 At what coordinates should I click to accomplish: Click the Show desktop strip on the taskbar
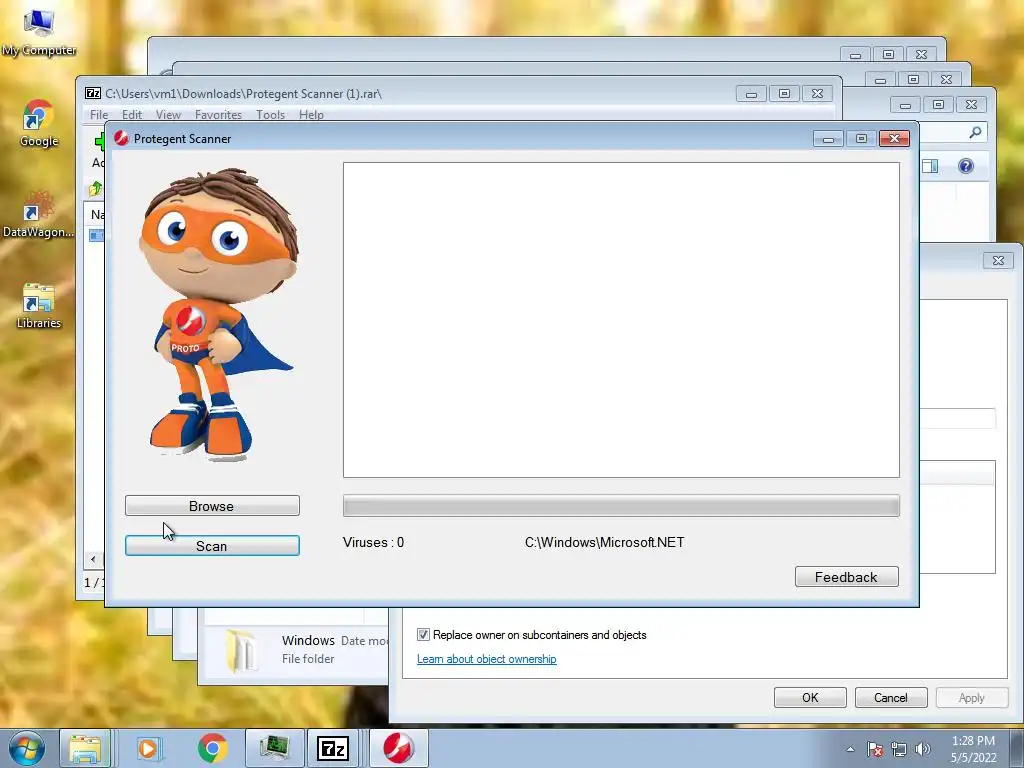(1017, 748)
